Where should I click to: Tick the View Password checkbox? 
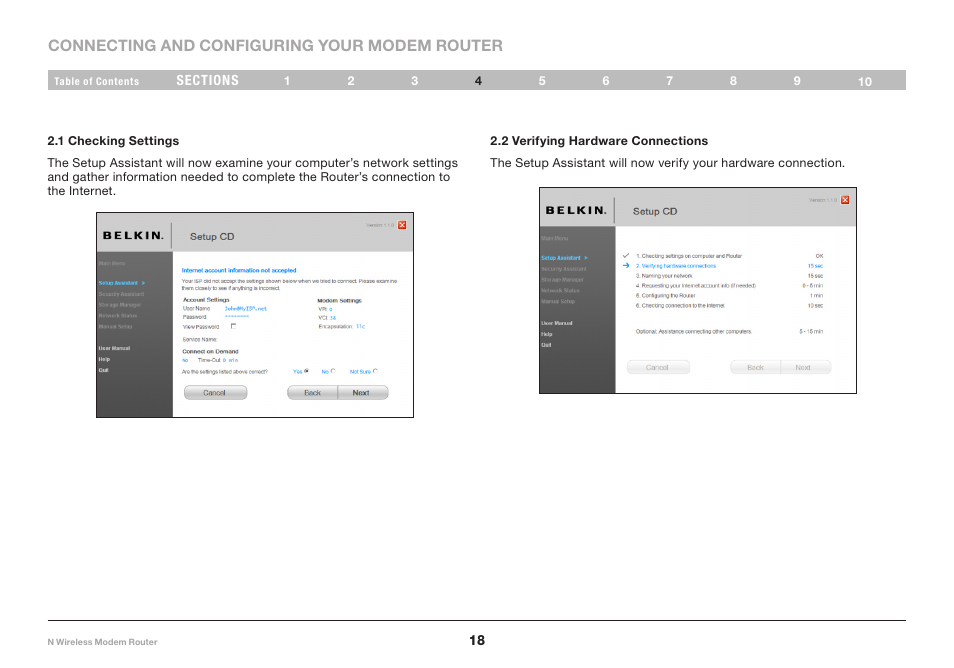coord(233,326)
